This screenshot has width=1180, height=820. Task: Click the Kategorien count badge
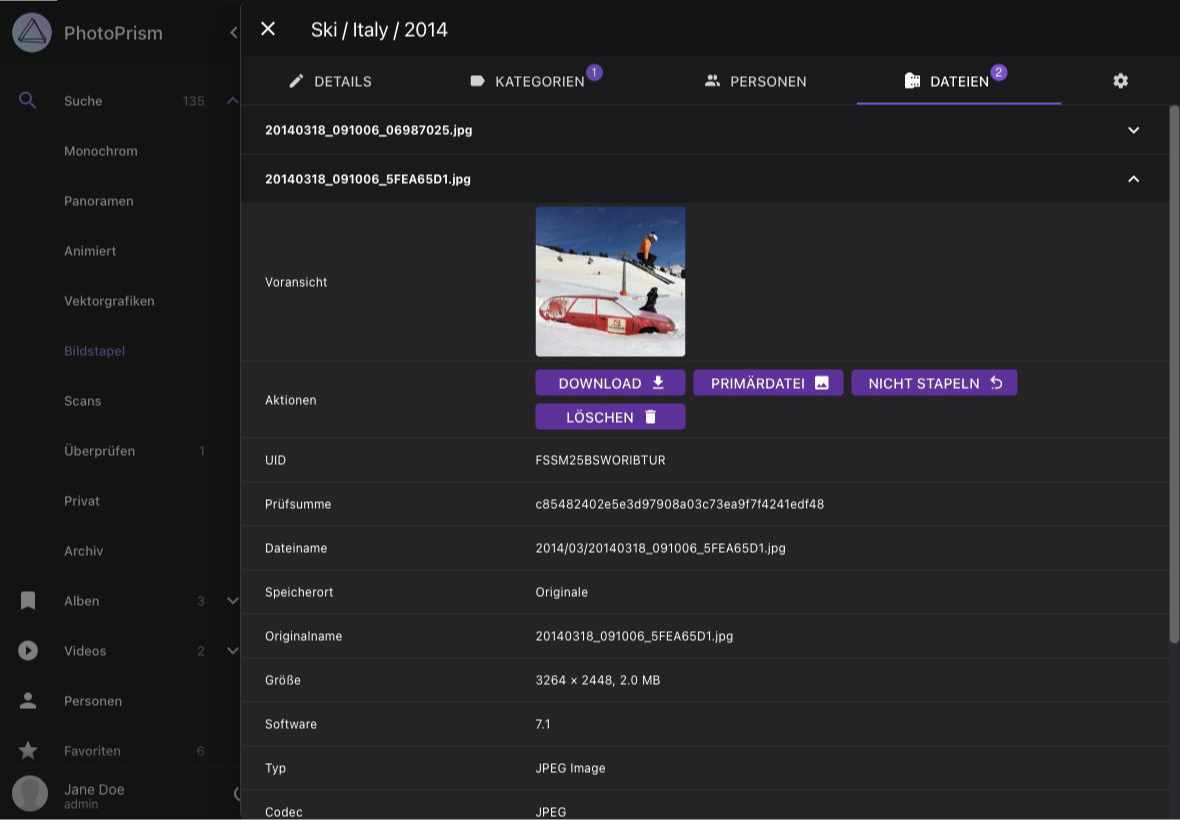[x=595, y=72]
